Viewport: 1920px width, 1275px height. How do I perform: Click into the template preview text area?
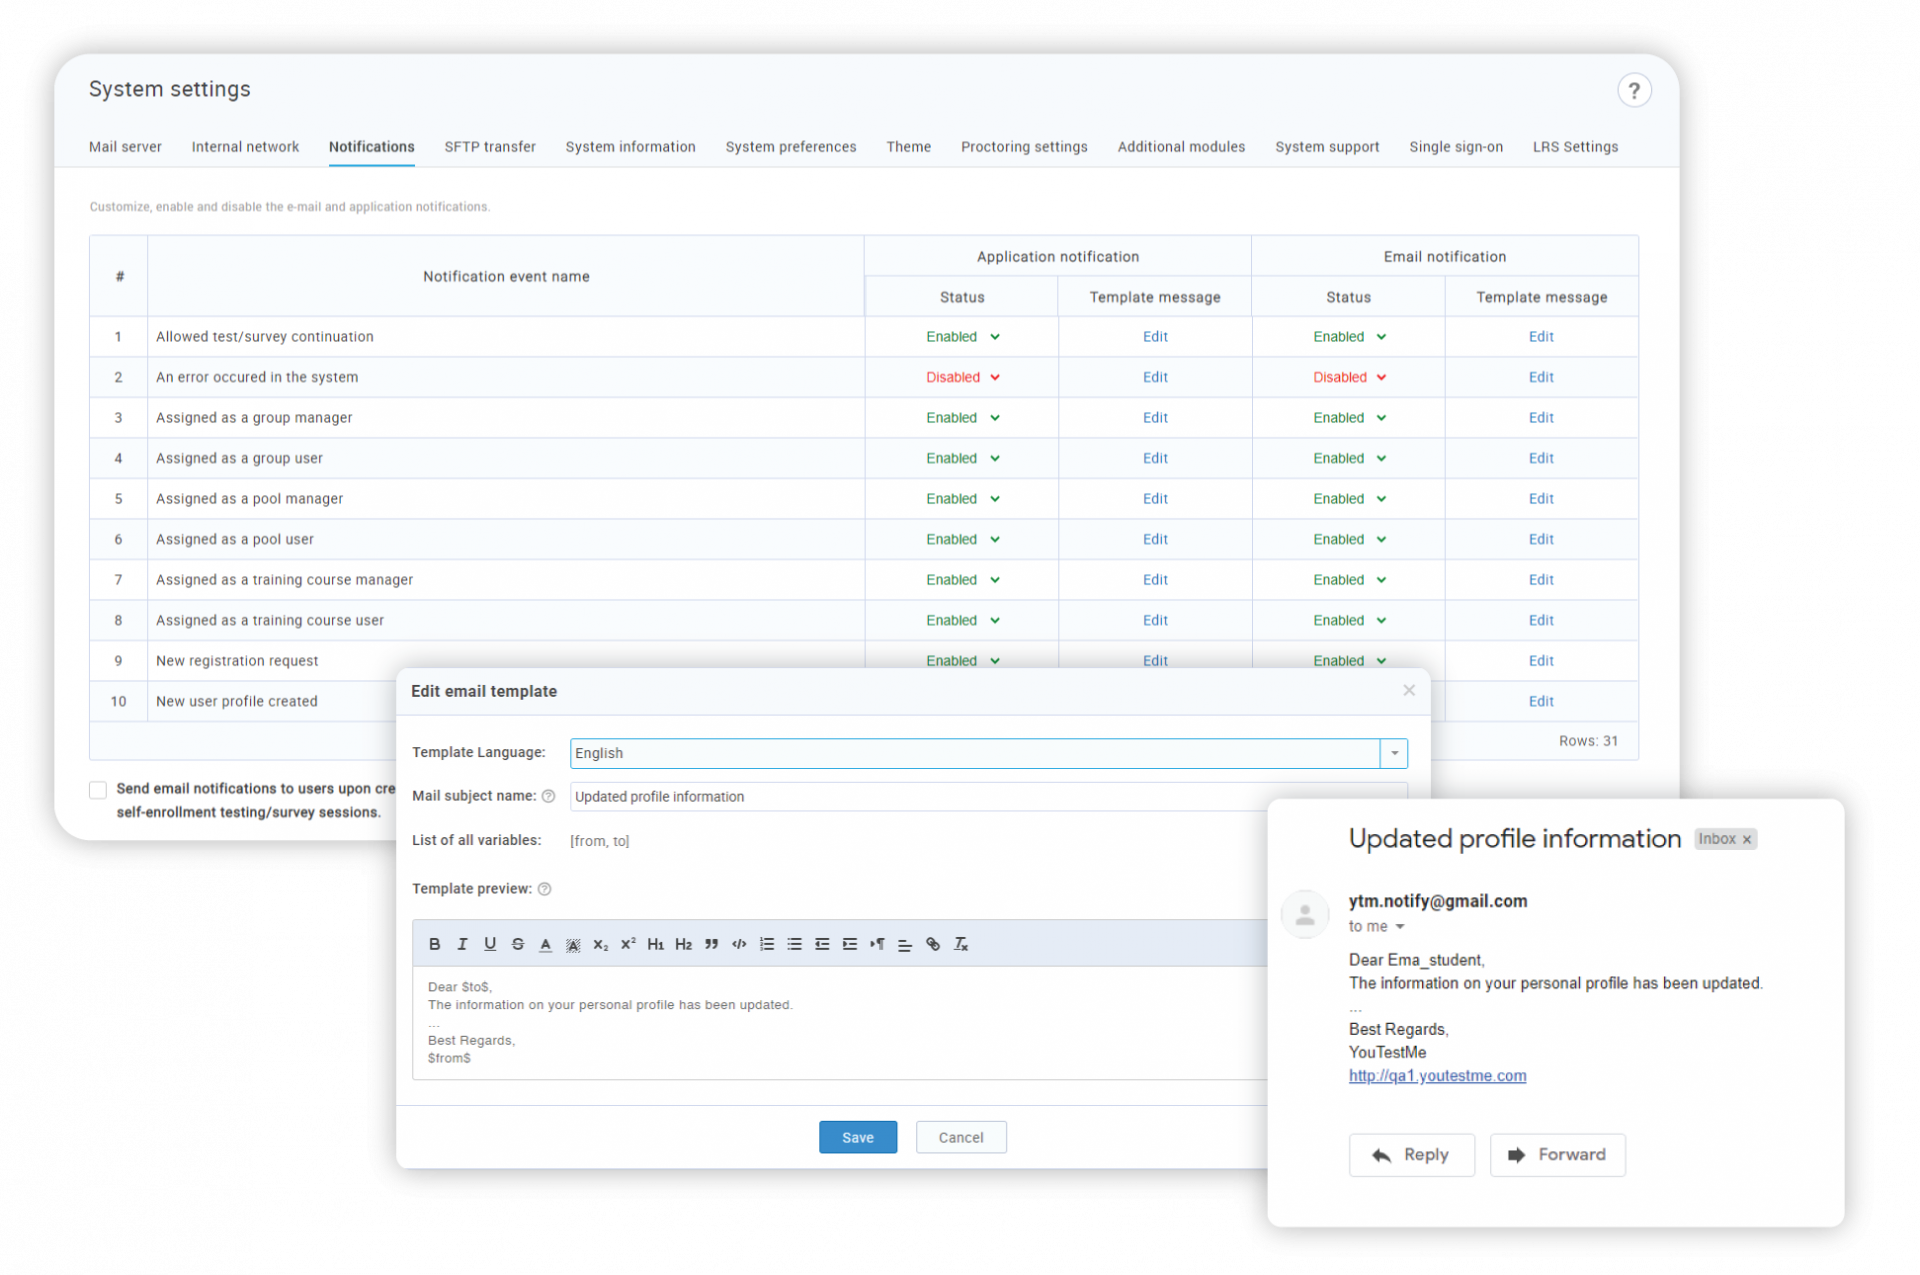coord(840,1022)
